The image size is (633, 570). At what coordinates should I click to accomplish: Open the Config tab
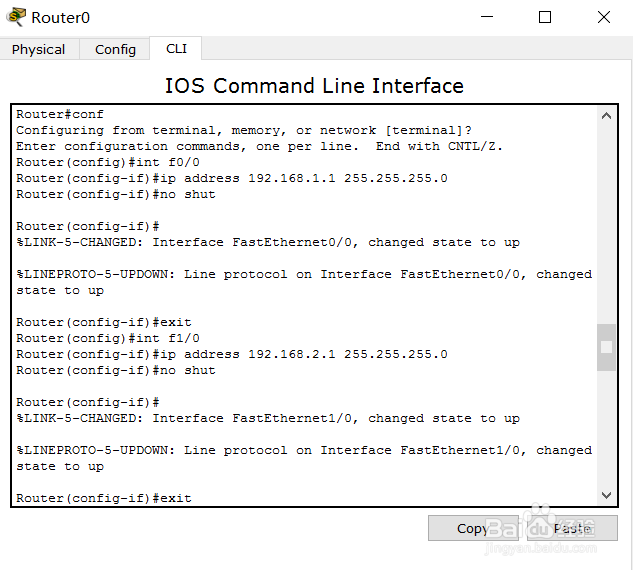[115, 49]
